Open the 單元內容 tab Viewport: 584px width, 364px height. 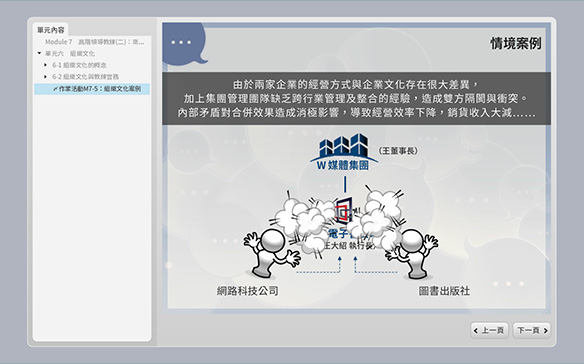[x=51, y=30]
